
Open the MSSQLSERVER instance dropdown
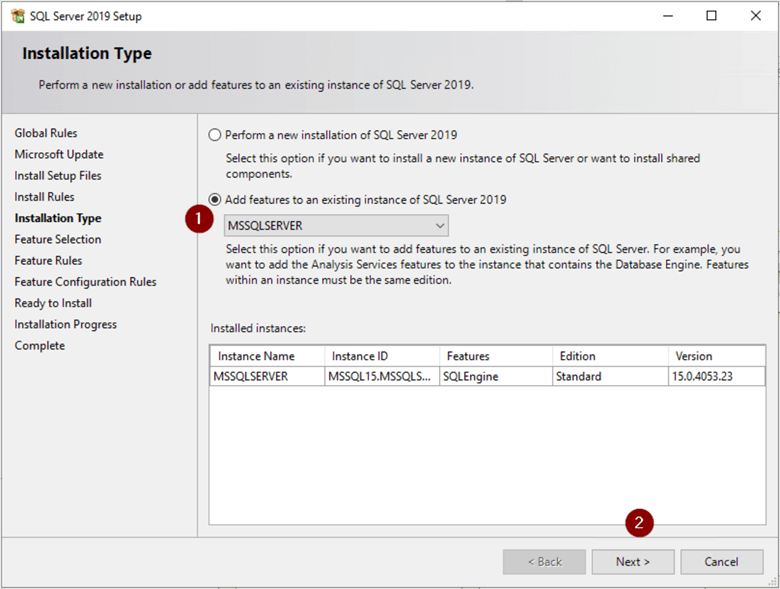pos(336,226)
